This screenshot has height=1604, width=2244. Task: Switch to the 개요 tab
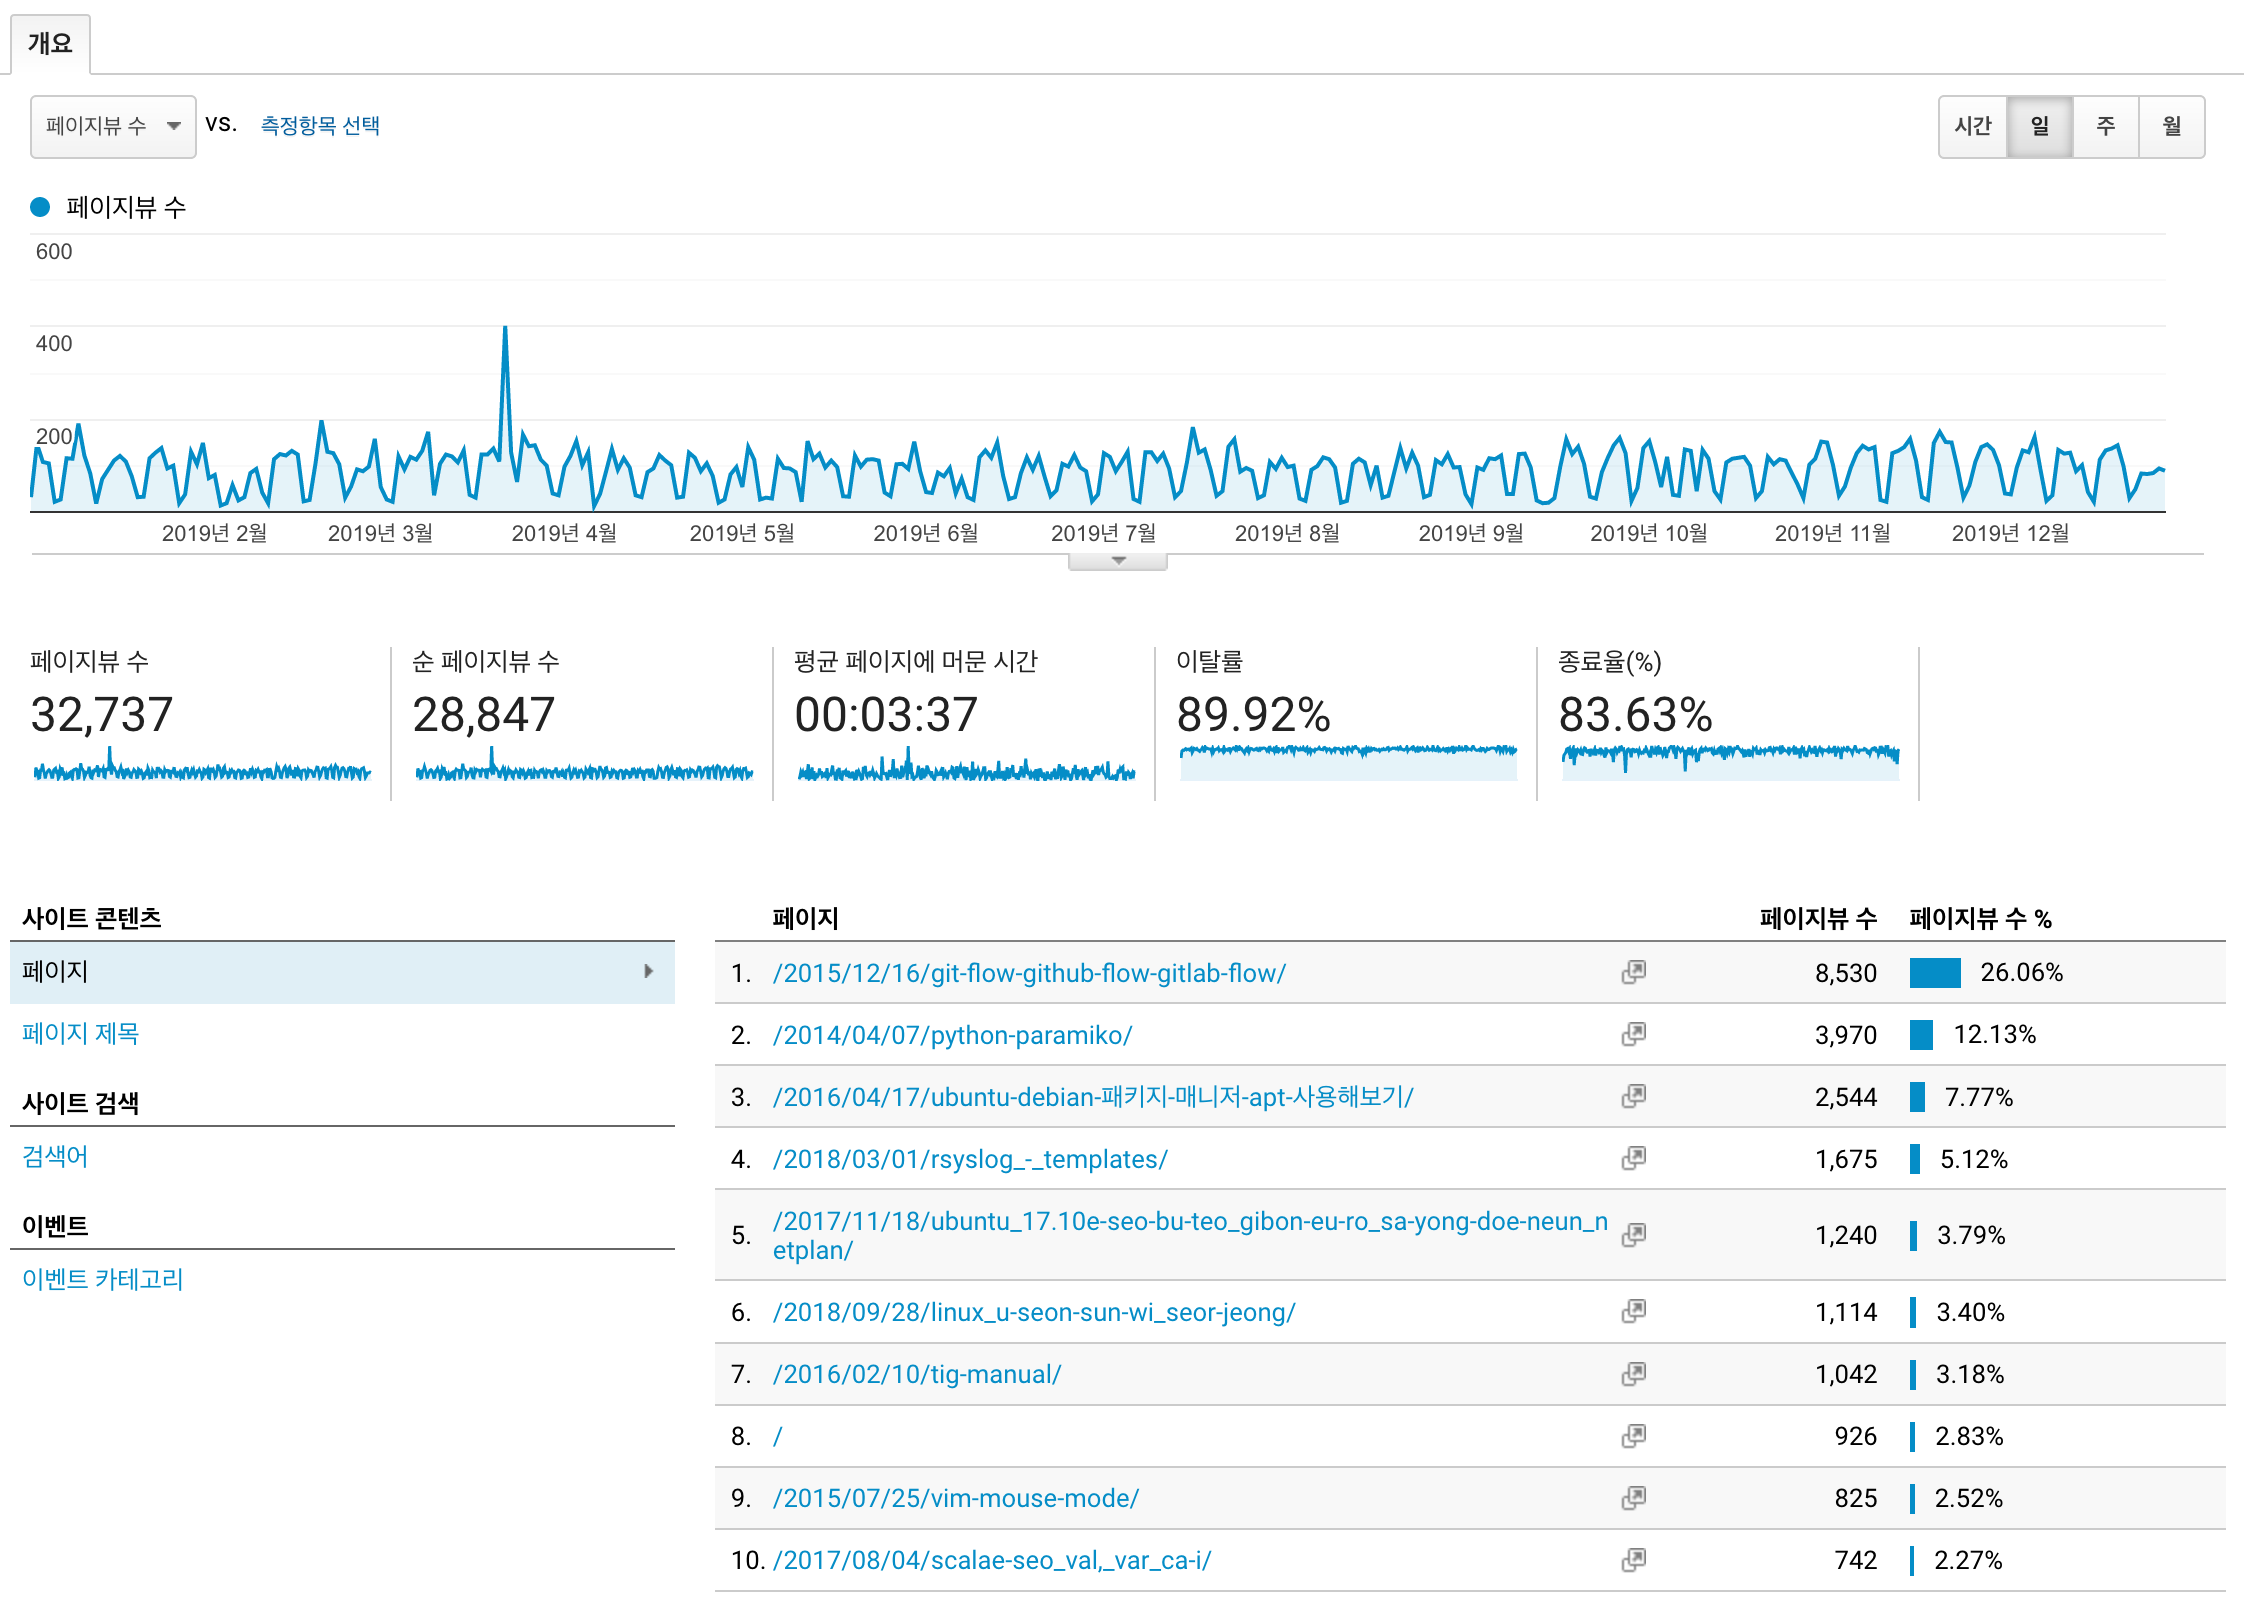click(x=50, y=43)
